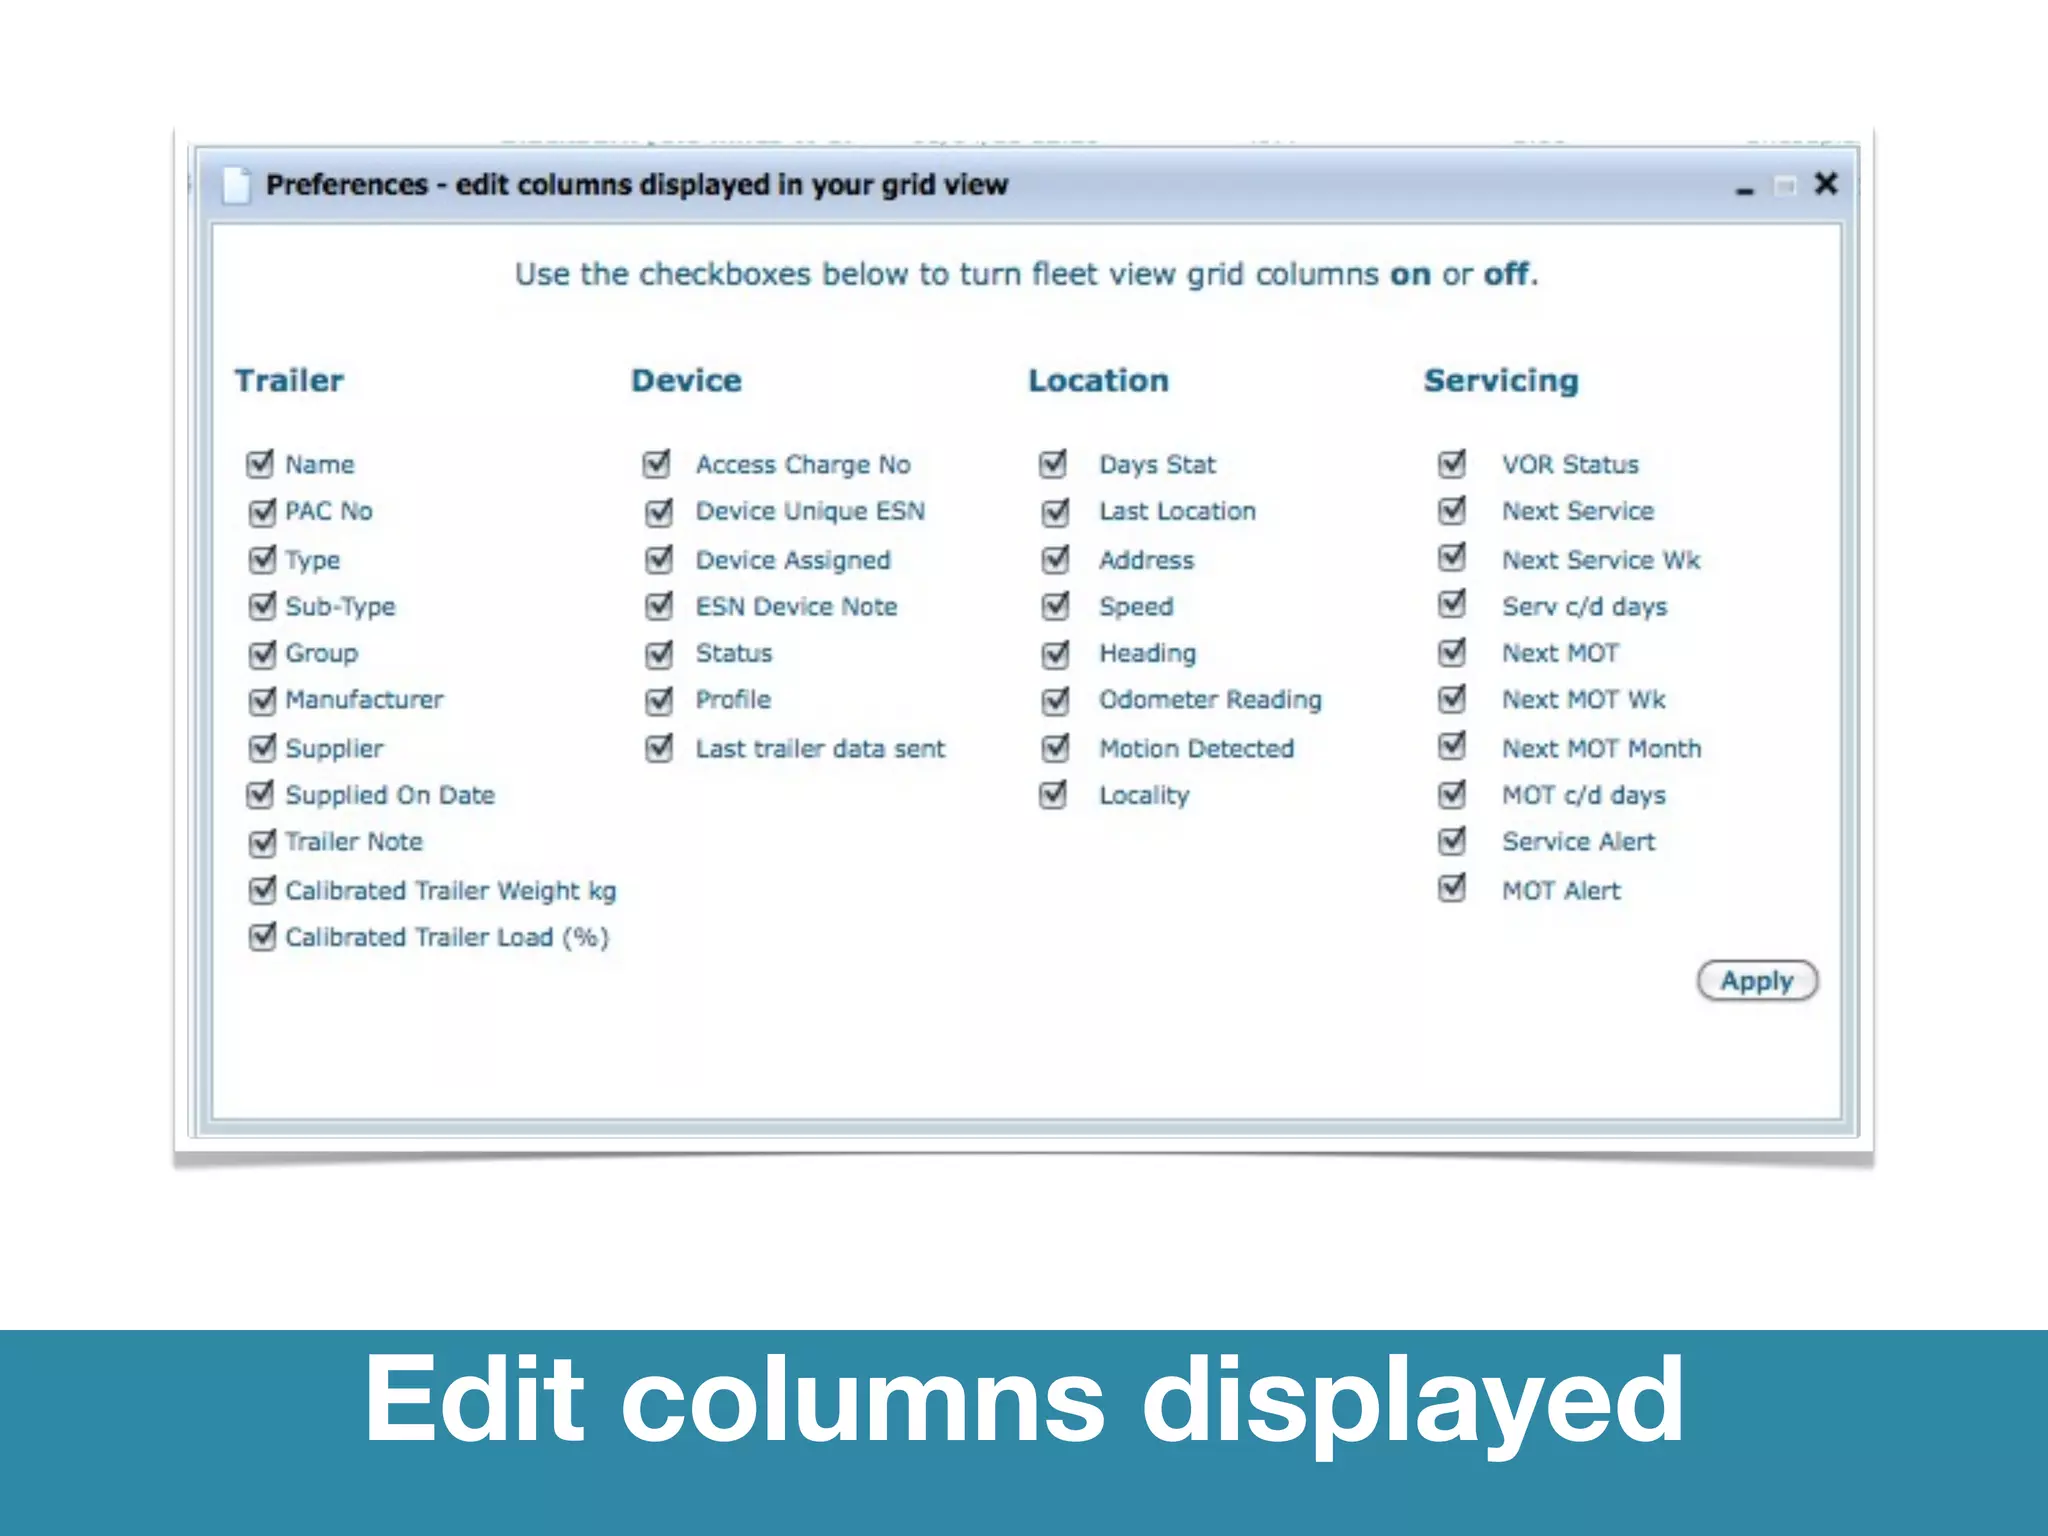Minimize the Preferences dialog

(1745, 188)
